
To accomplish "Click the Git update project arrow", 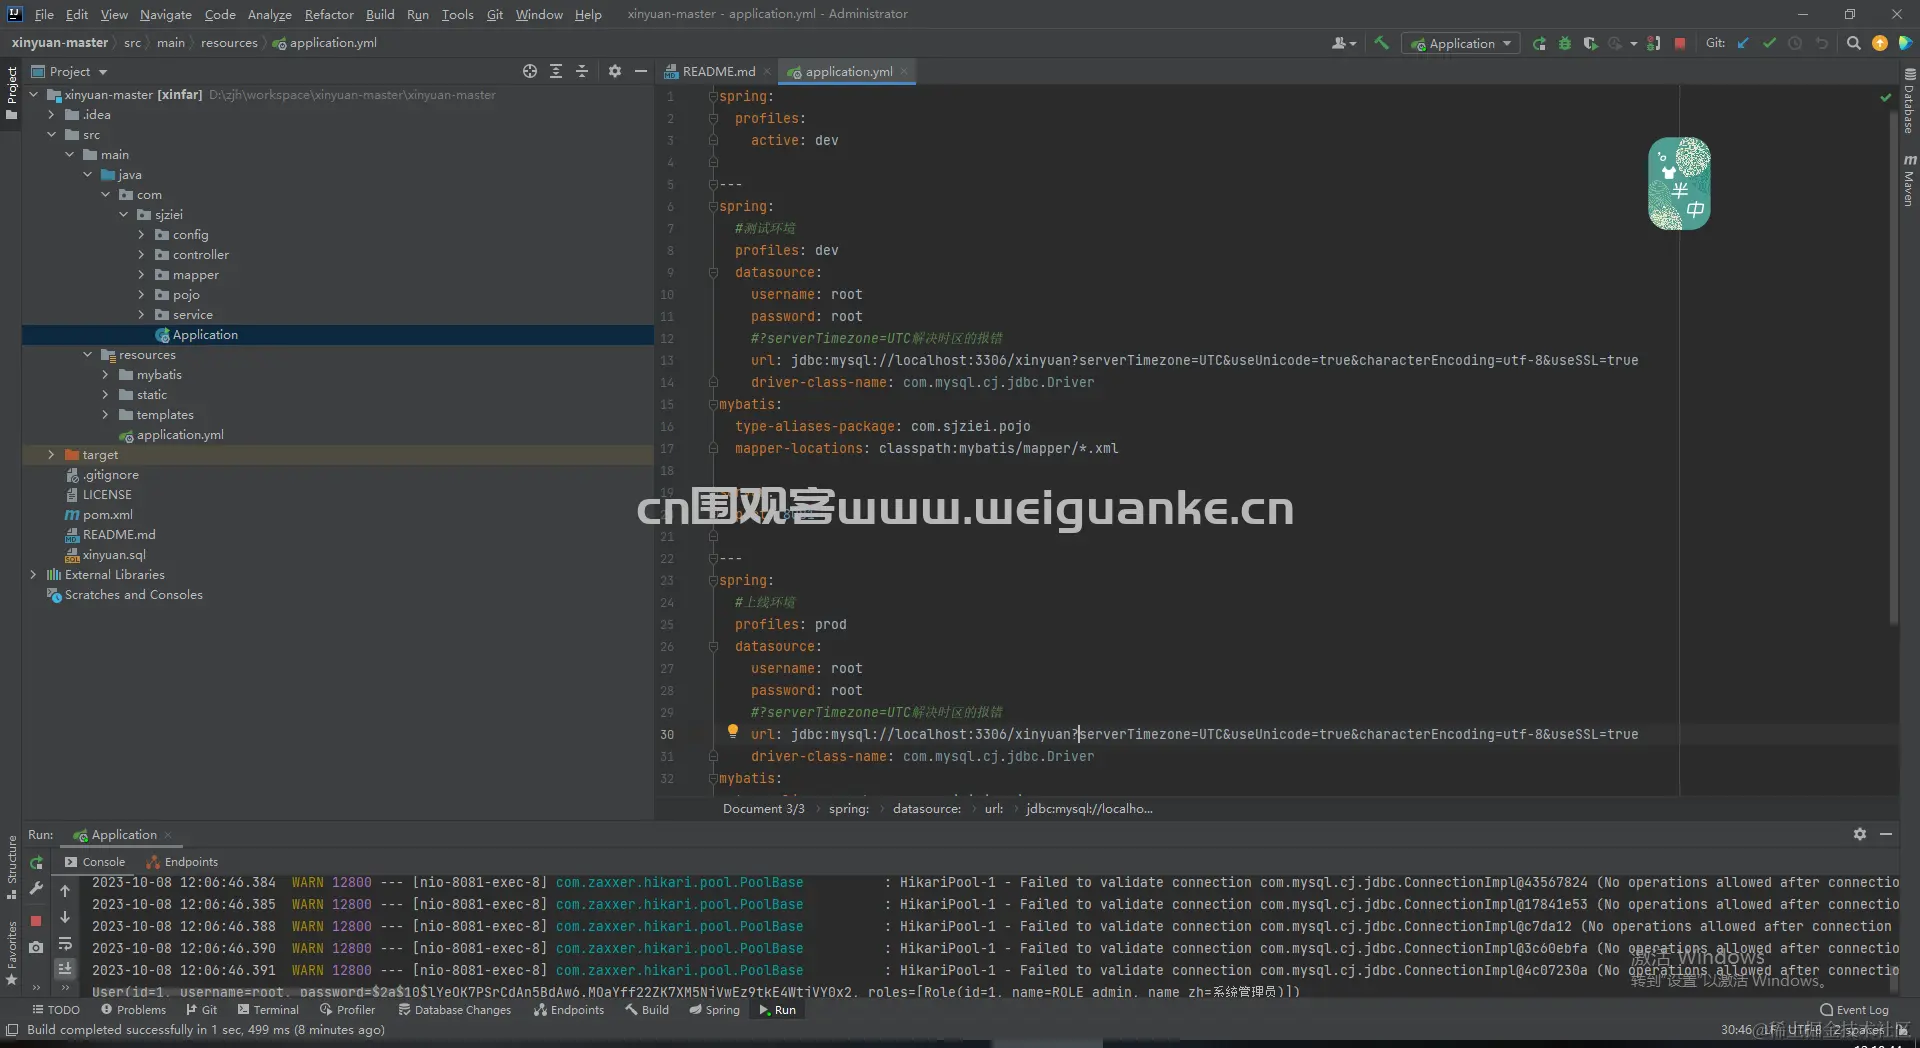I will click(1743, 43).
